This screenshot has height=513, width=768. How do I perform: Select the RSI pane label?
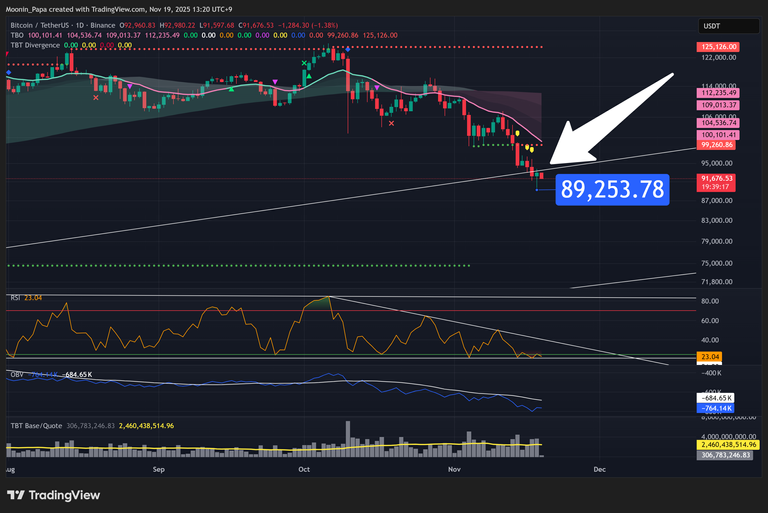coord(16,296)
